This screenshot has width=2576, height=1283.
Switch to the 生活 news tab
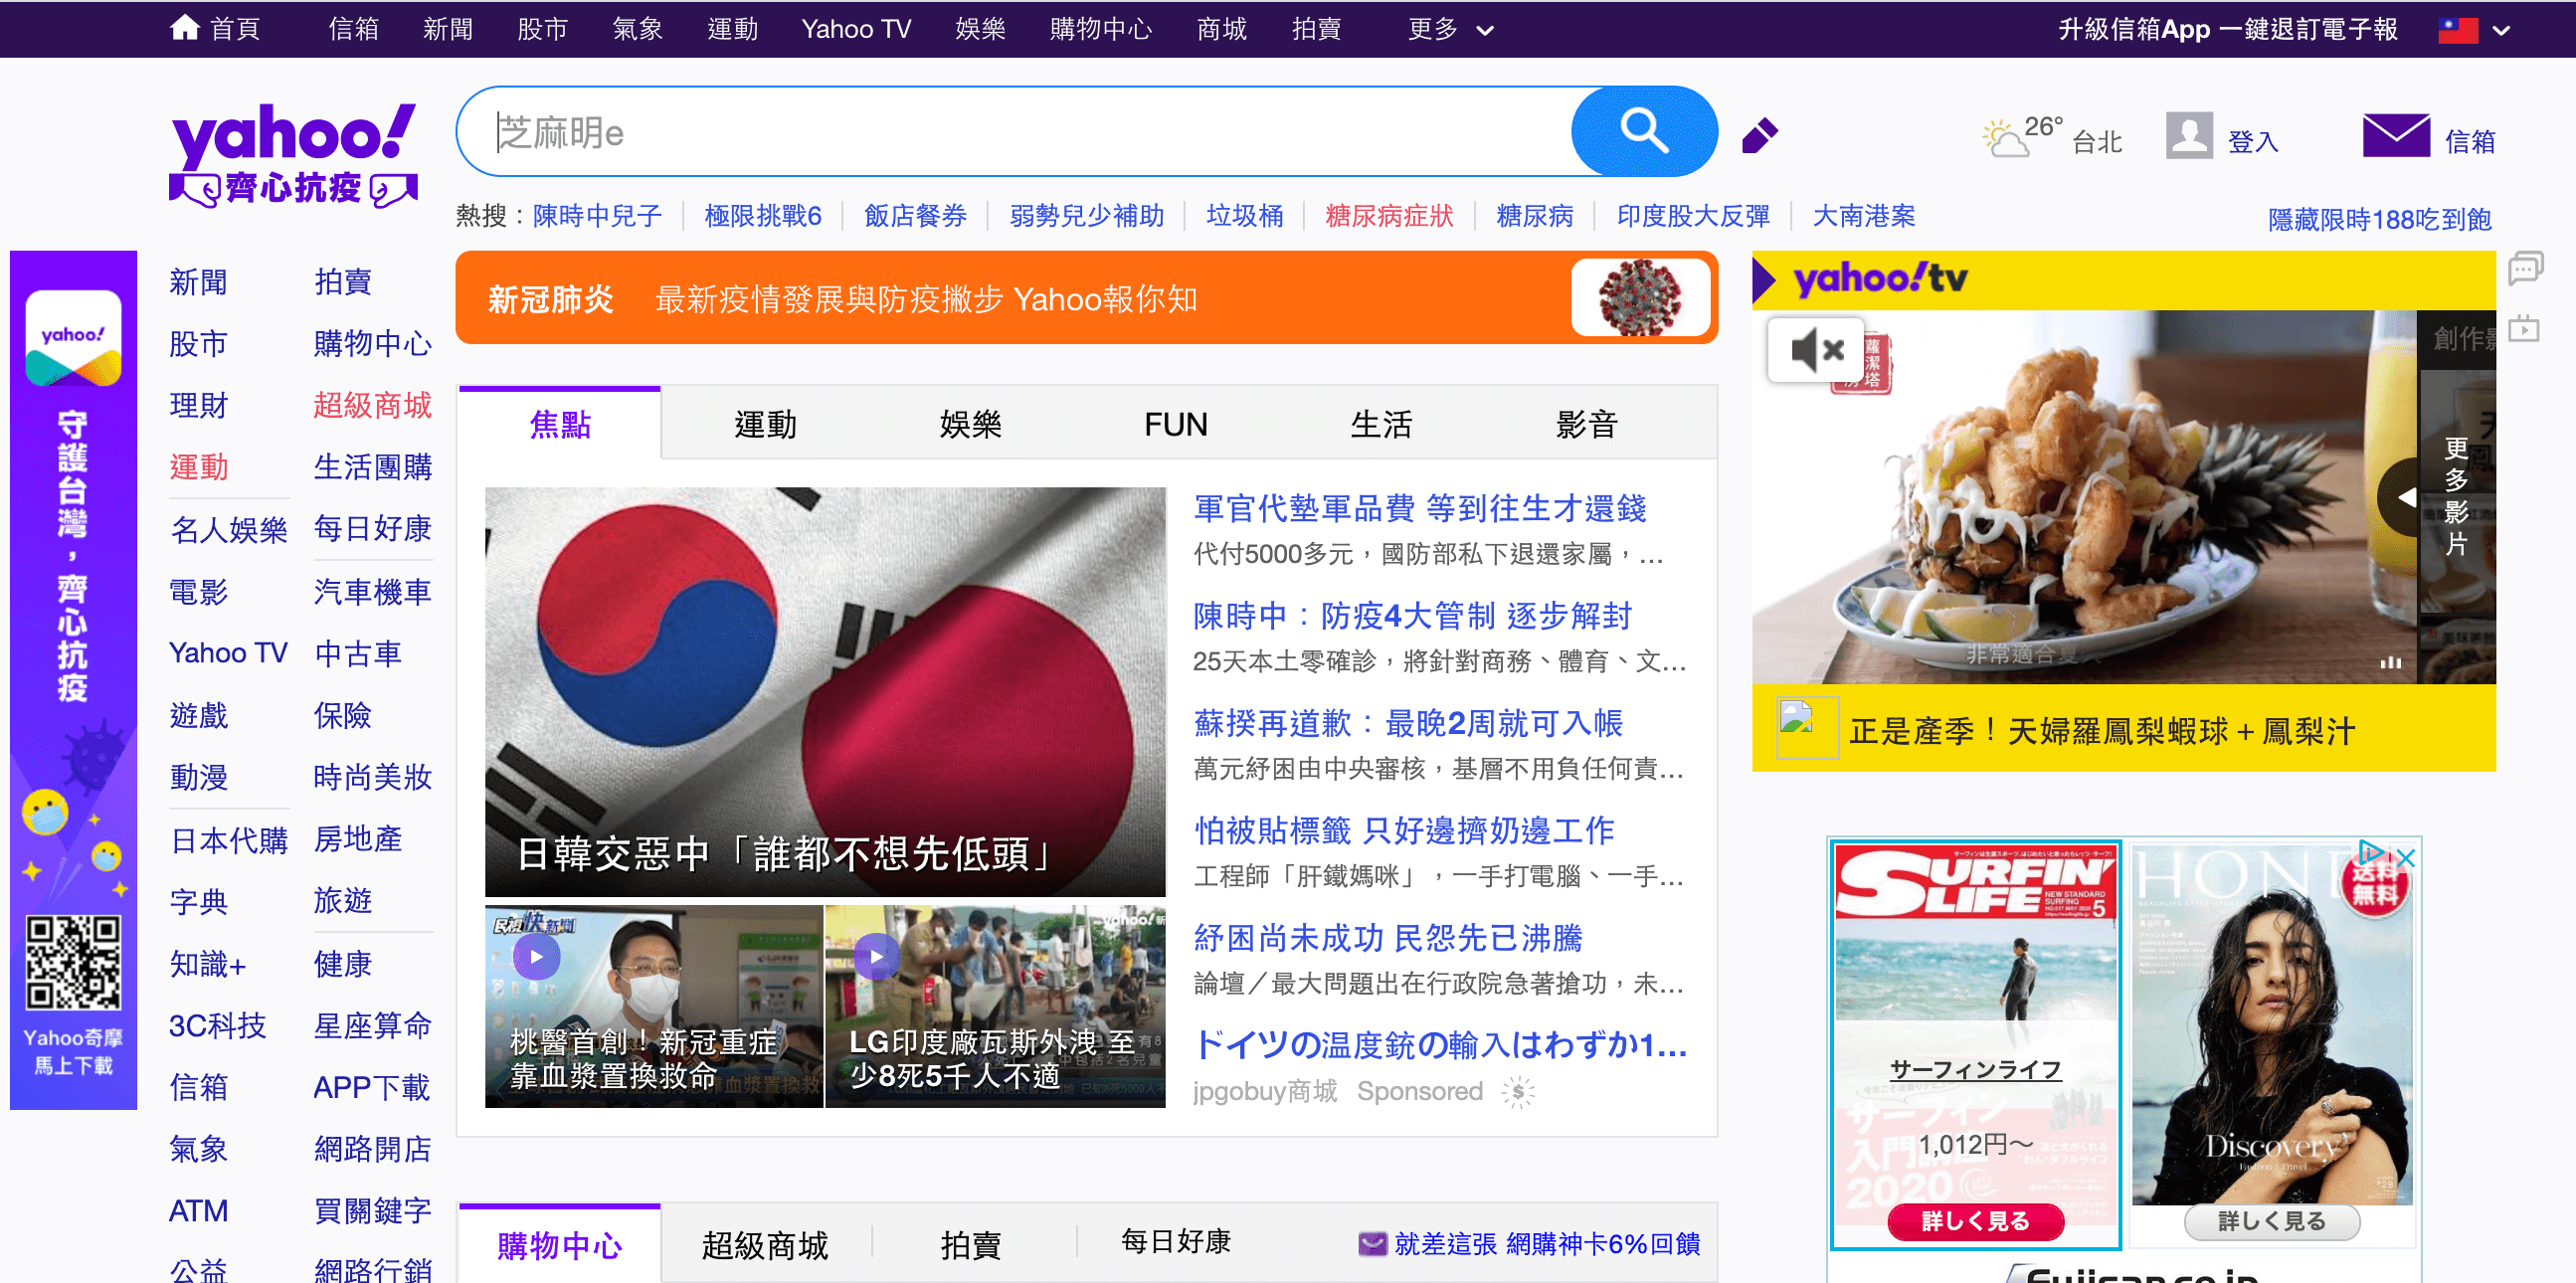(x=1381, y=424)
